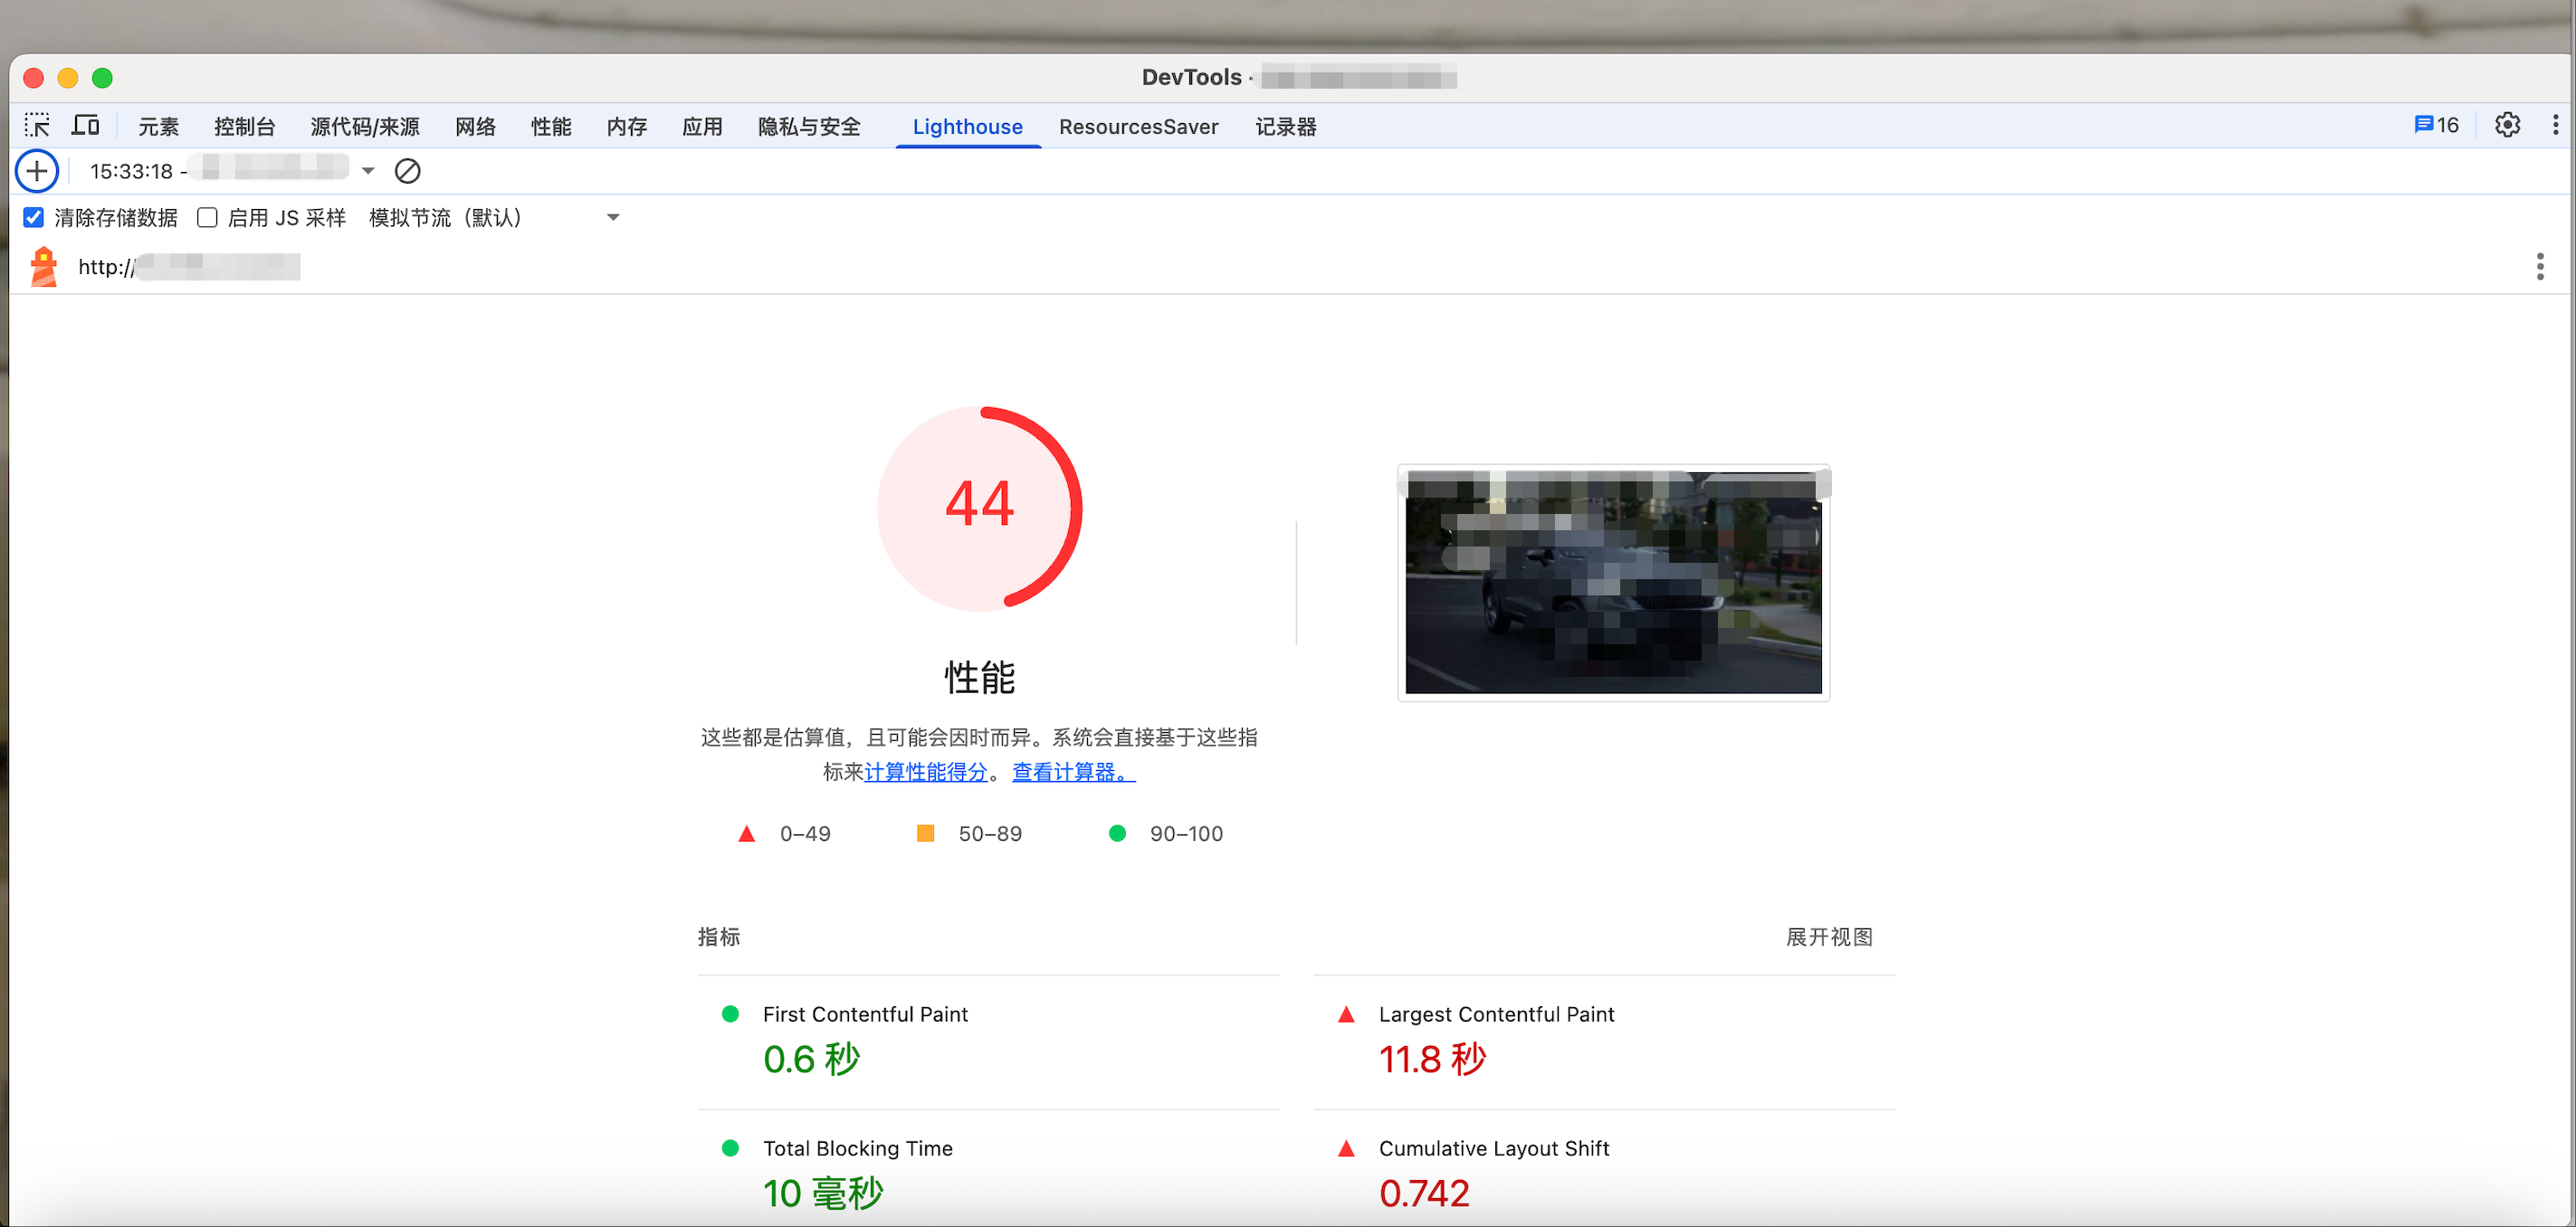
Task: Click the 0.742 value
Action: [x=1425, y=1193]
